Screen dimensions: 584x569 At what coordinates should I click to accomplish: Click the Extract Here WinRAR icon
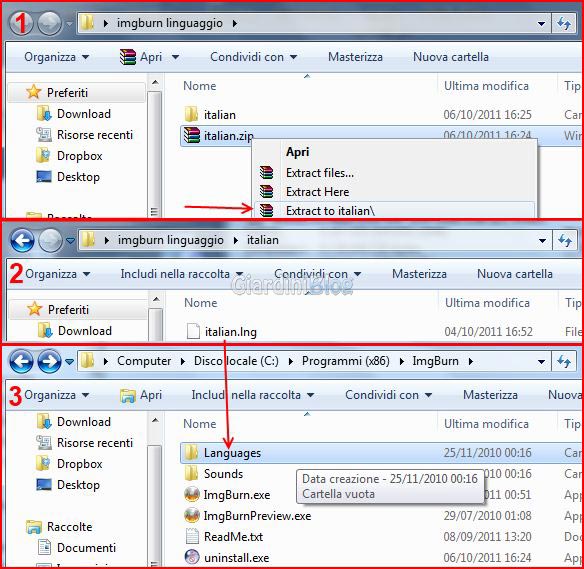click(x=266, y=191)
